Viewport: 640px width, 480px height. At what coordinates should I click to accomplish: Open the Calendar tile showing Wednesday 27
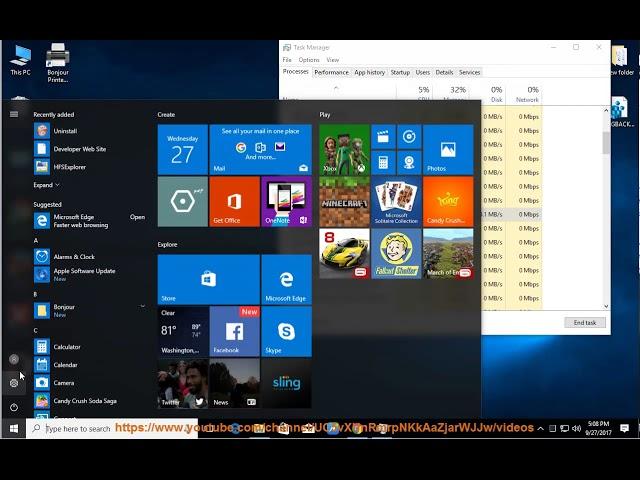point(182,150)
